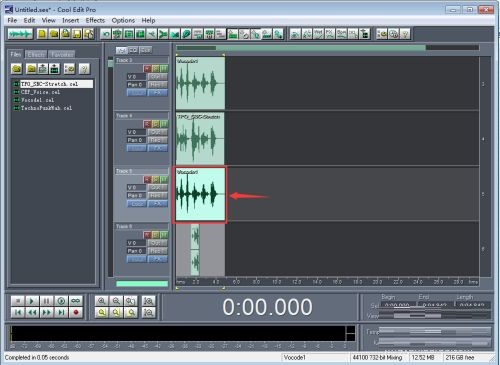Open the View menu
This screenshot has height=365, width=500.
[49, 20]
